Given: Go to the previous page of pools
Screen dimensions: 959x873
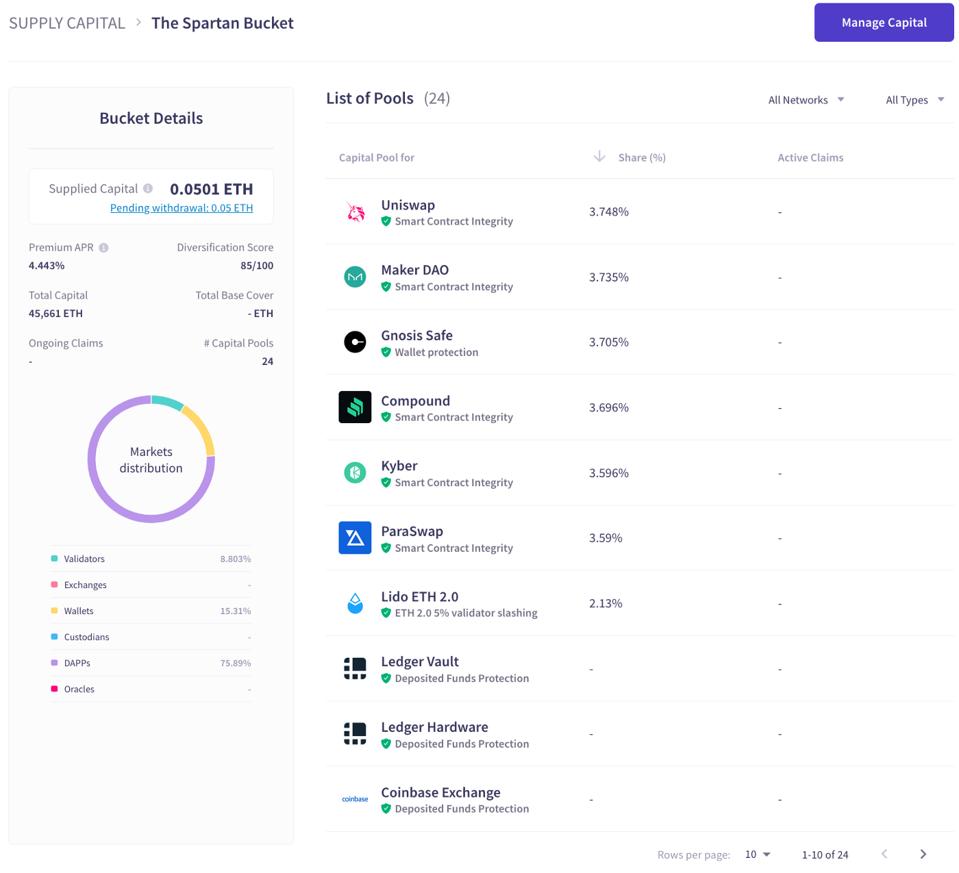Looking at the screenshot, I should [x=884, y=854].
